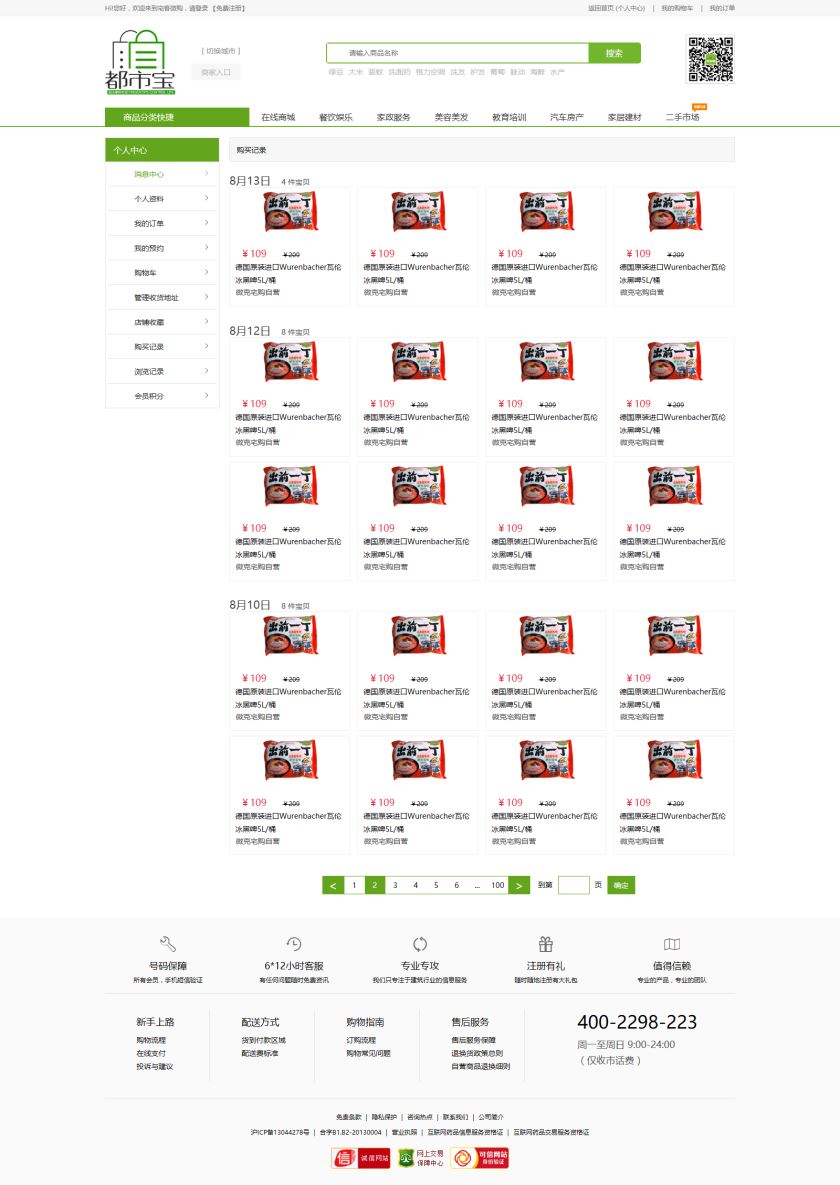Click the green 搜索 search button
This screenshot has height=1185, width=840.
tap(614, 53)
